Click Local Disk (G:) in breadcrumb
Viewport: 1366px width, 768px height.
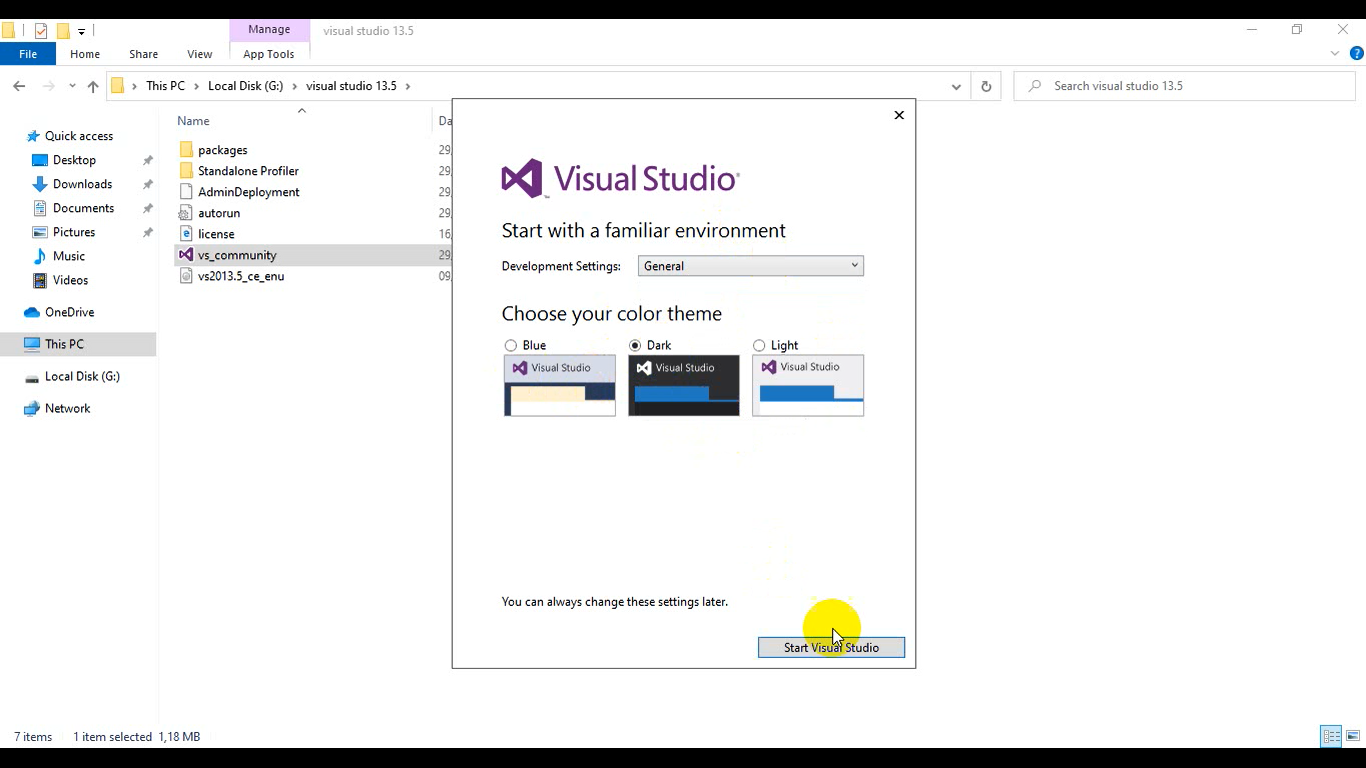coord(246,86)
